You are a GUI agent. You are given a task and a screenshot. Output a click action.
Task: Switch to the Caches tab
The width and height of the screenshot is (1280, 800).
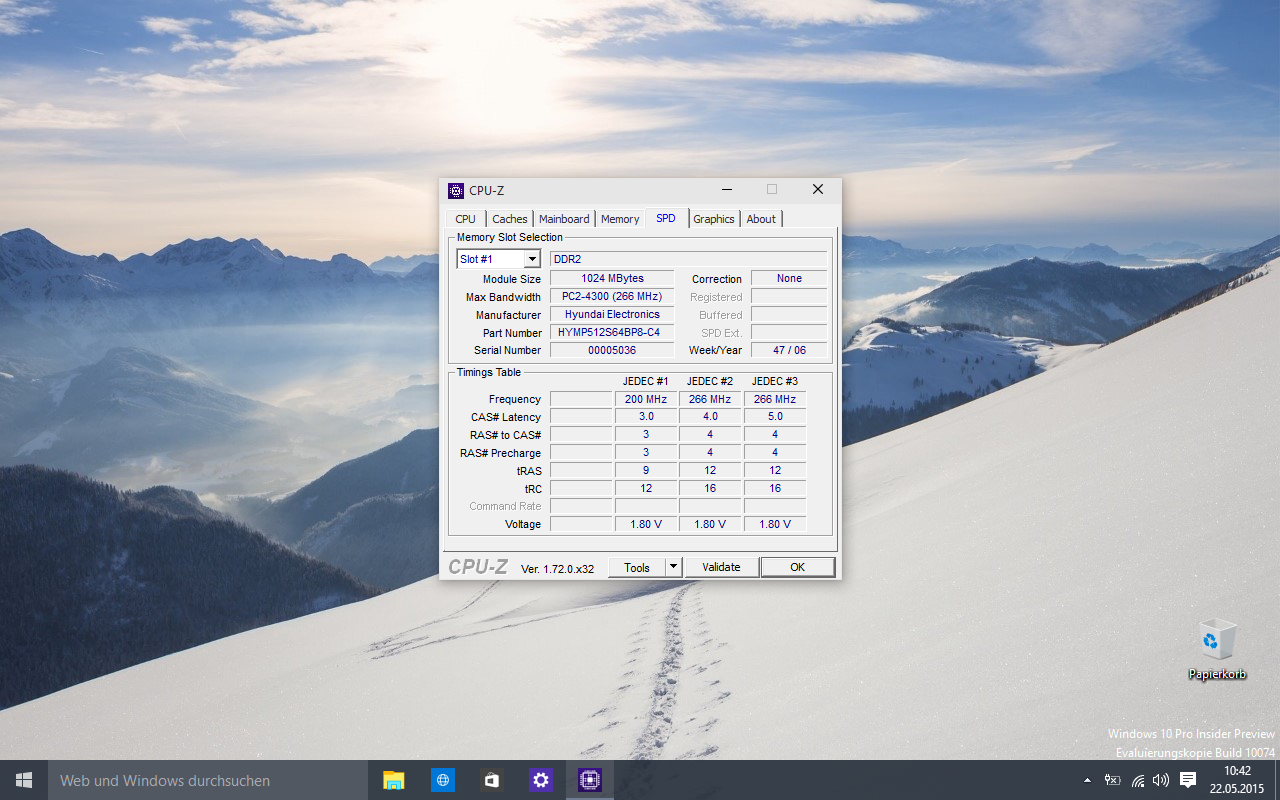click(510, 219)
